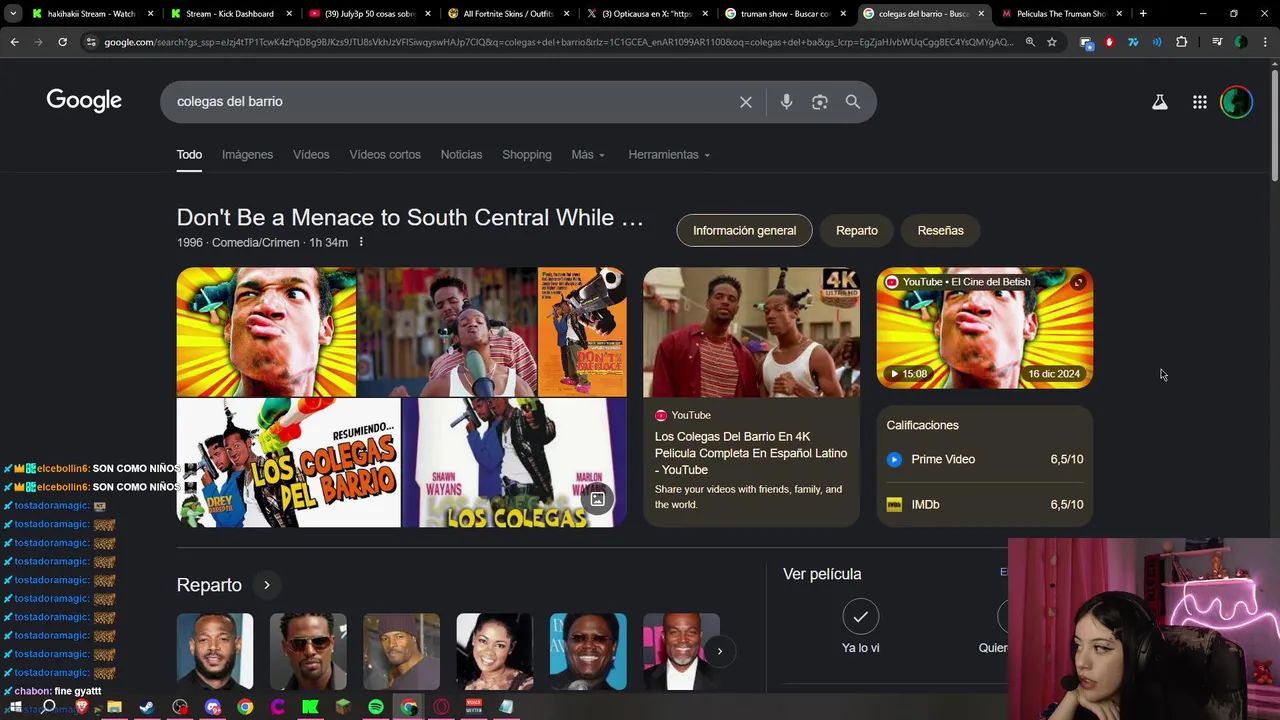Open the image gallery icon on collage
1280x720 pixels.
pyautogui.click(x=597, y=499)
